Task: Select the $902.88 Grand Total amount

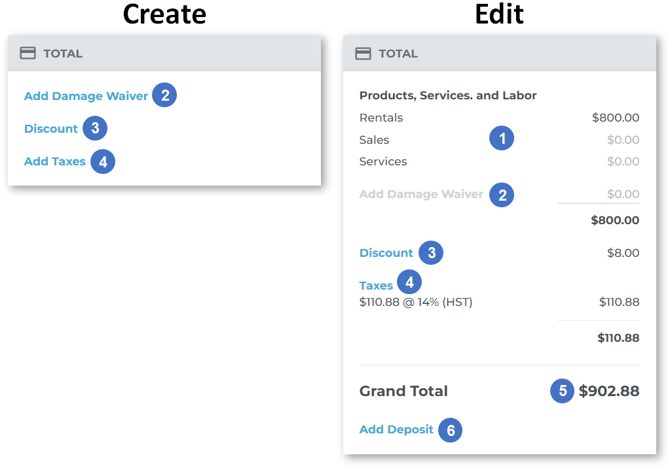Action: [609, 391]
